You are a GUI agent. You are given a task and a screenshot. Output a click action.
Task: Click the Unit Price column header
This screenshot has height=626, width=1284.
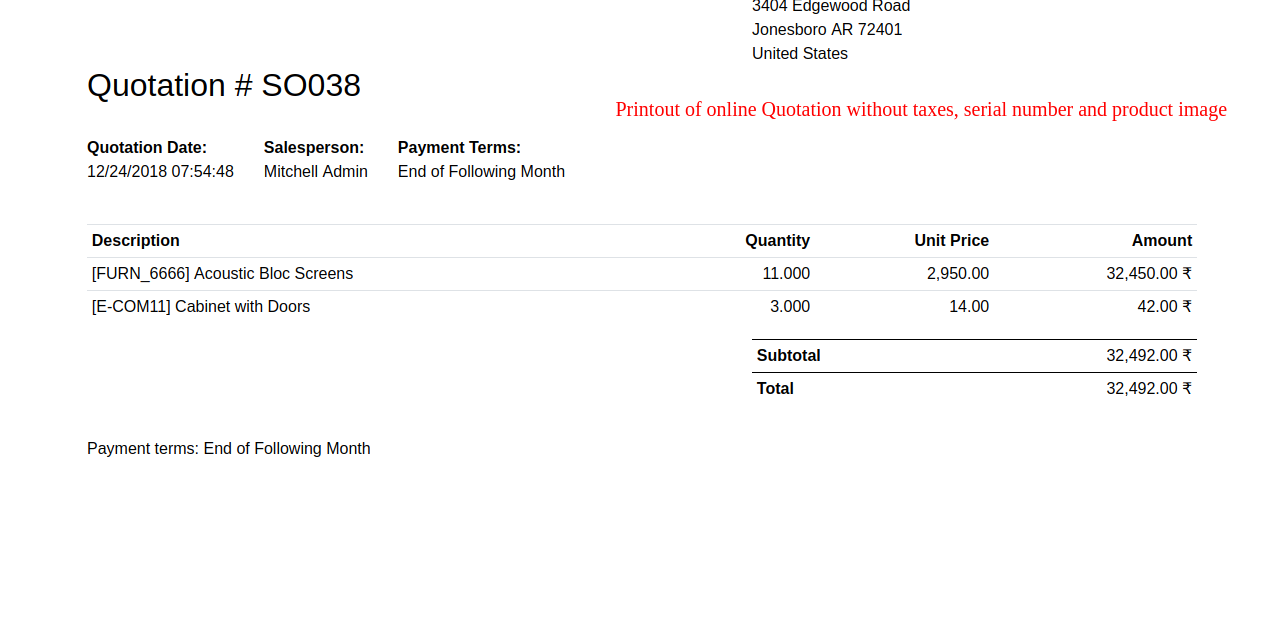tap(951, 241)
